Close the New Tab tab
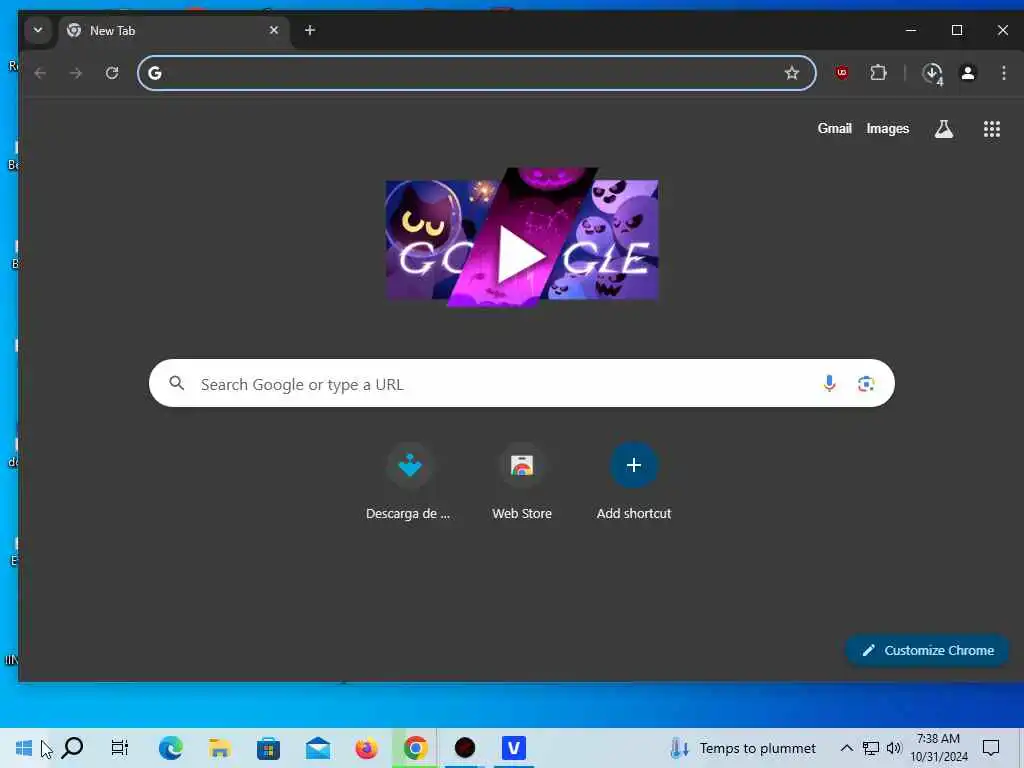Screen dimensions: 1024x768 pos(274,30)
